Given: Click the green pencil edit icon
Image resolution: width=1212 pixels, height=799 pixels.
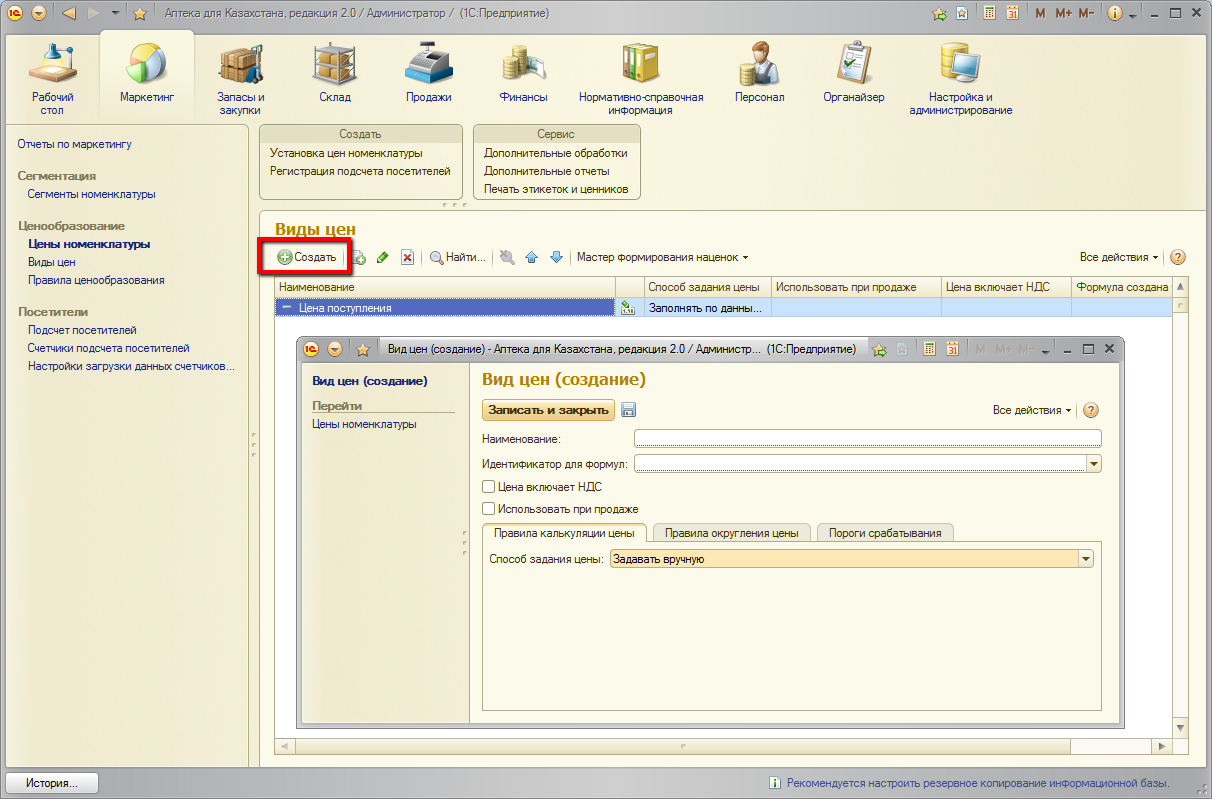Looking at the screenshot, I should (x=382, y=258).
